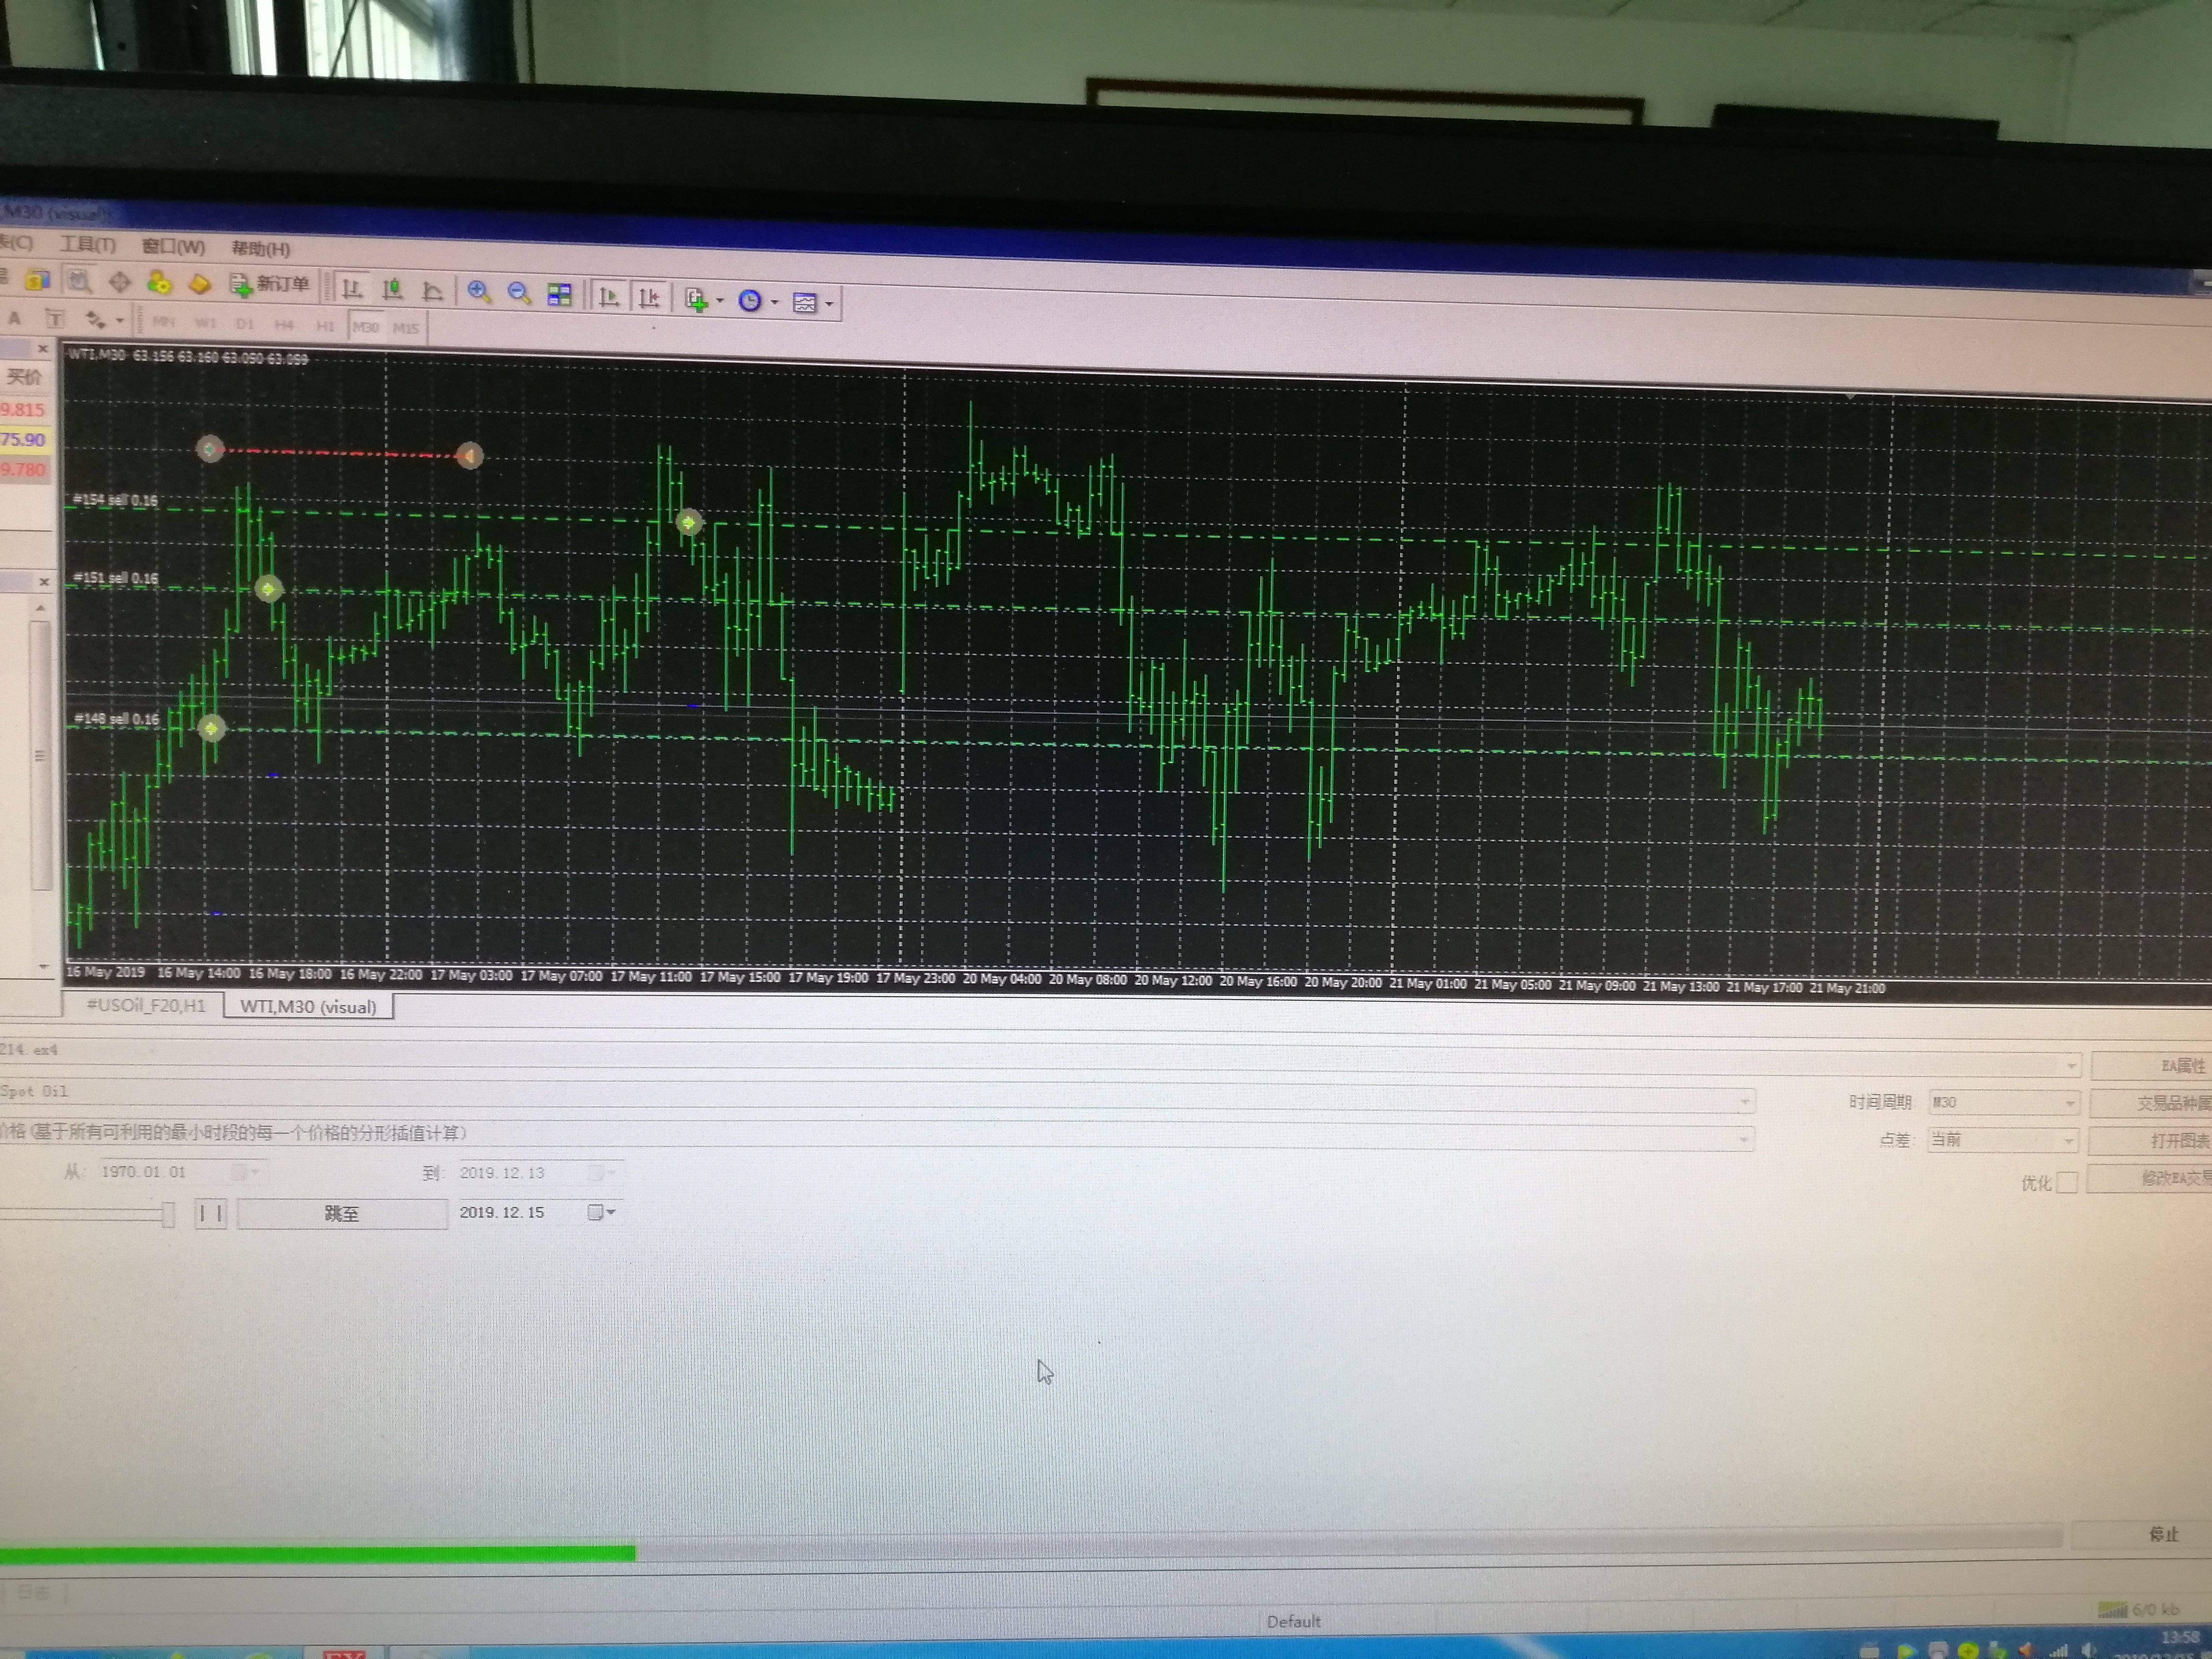Screen dimensions: 2212x1659
Task: Click the 停止 stop button
Action: (2142, 1534)
